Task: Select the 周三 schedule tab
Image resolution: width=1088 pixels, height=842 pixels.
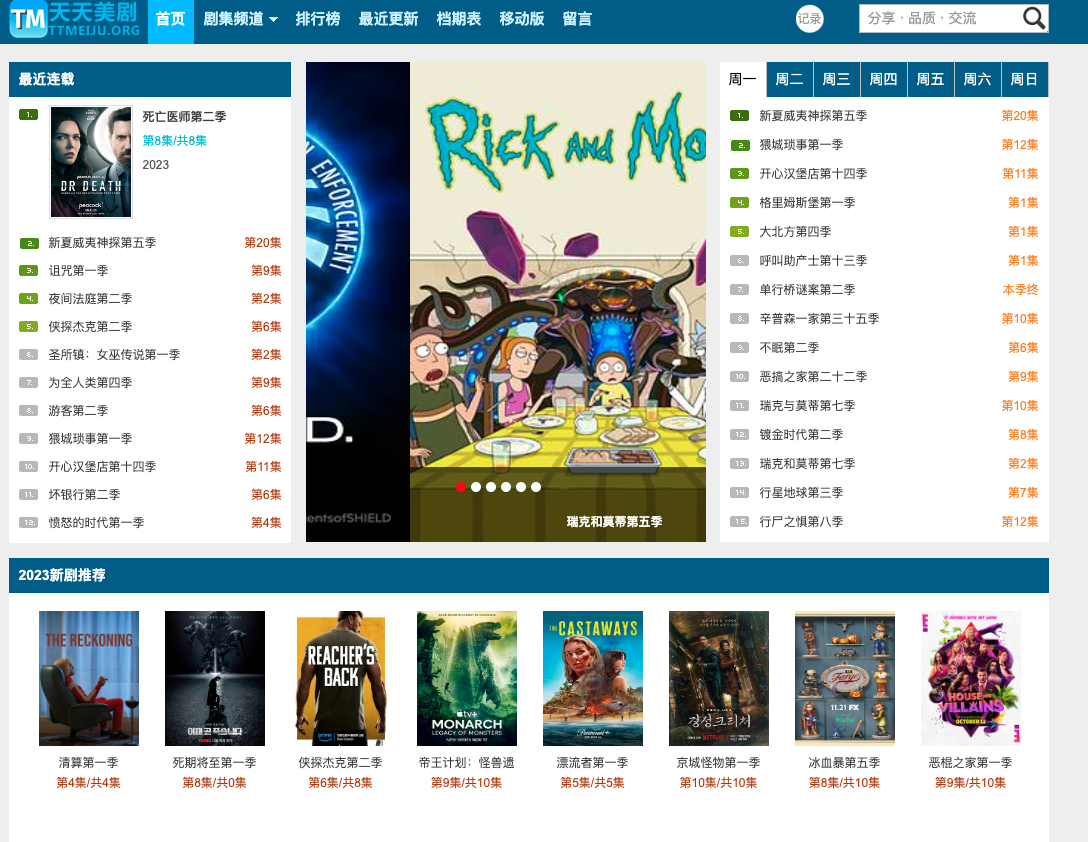Action: [x=837, y=79]
